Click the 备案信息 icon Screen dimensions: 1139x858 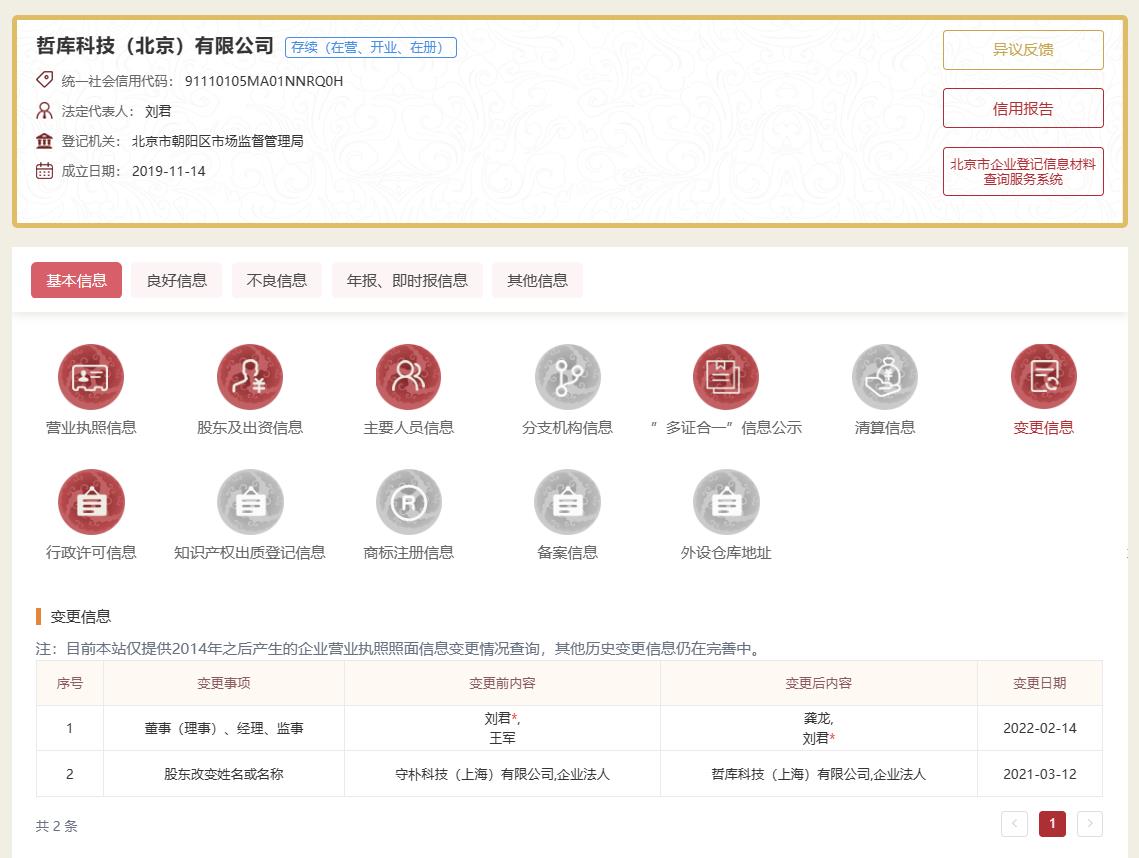[567, 502]
